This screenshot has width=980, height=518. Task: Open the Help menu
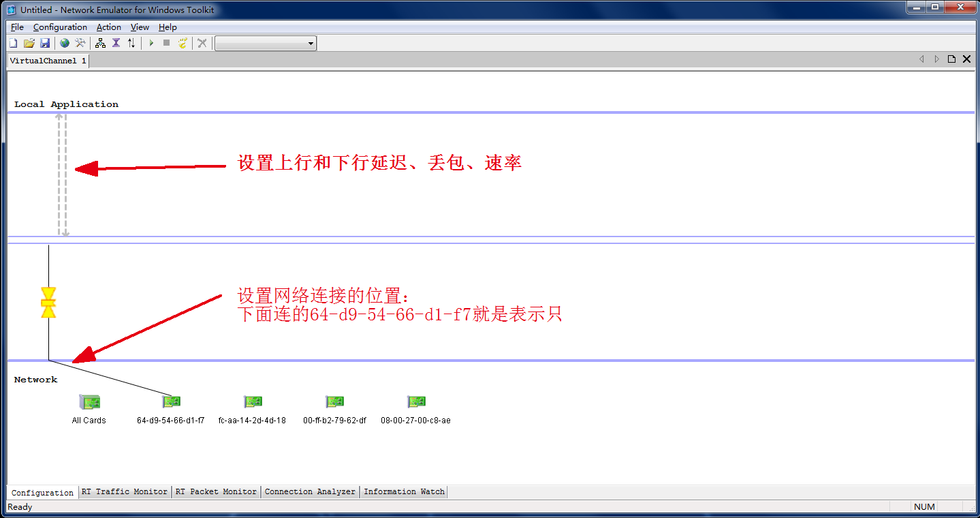168,27
